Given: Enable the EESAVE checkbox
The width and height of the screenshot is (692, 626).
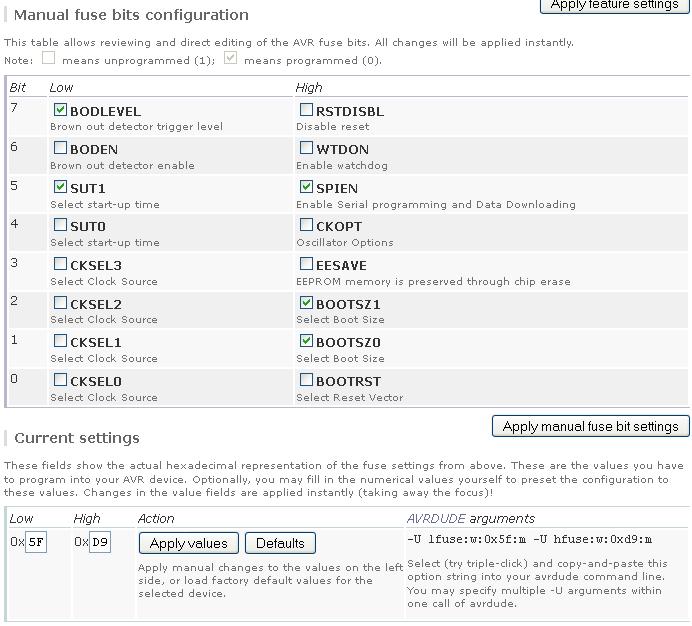Looking at the screenshot, I should pos(306,264).
